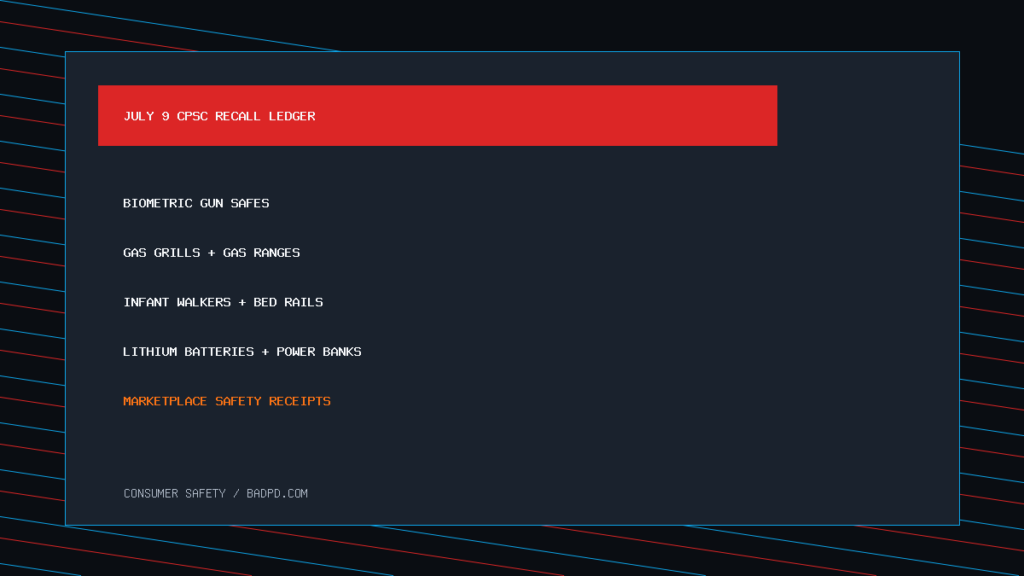Open the Gas Grills + Gas Ranges entry
The width and height of the screenshot is (1024, 576).
pyautogui.click(x=212, y=253)
